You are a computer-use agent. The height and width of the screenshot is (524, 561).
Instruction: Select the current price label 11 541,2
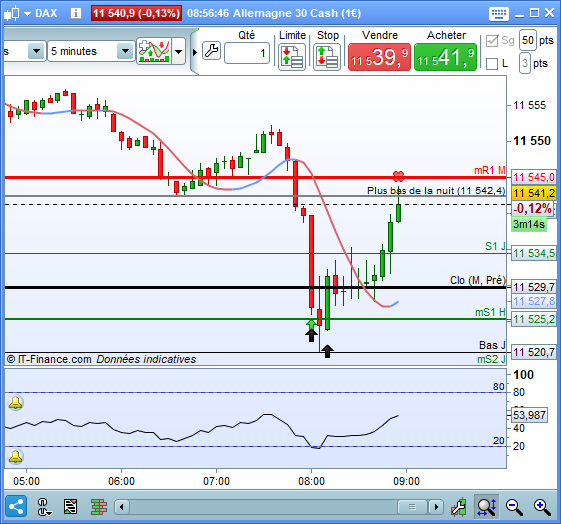pos(533,193)
